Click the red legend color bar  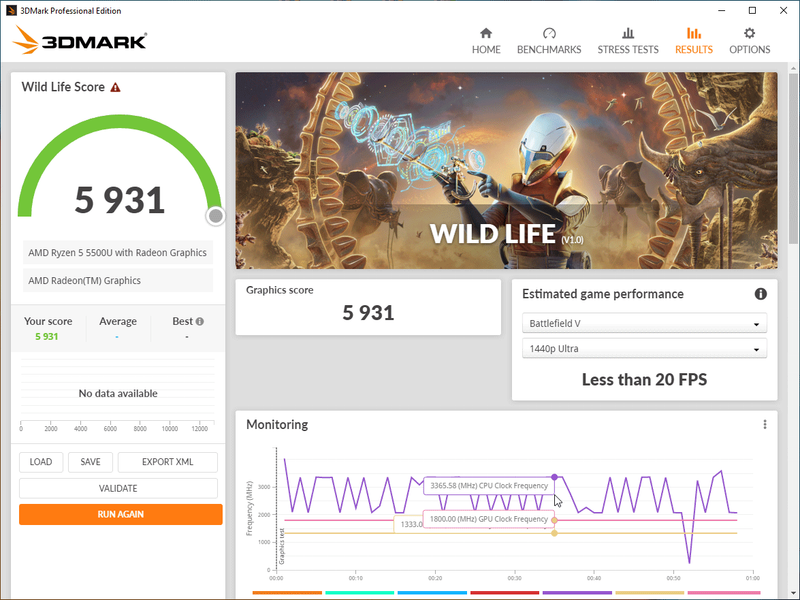point(505,593)
